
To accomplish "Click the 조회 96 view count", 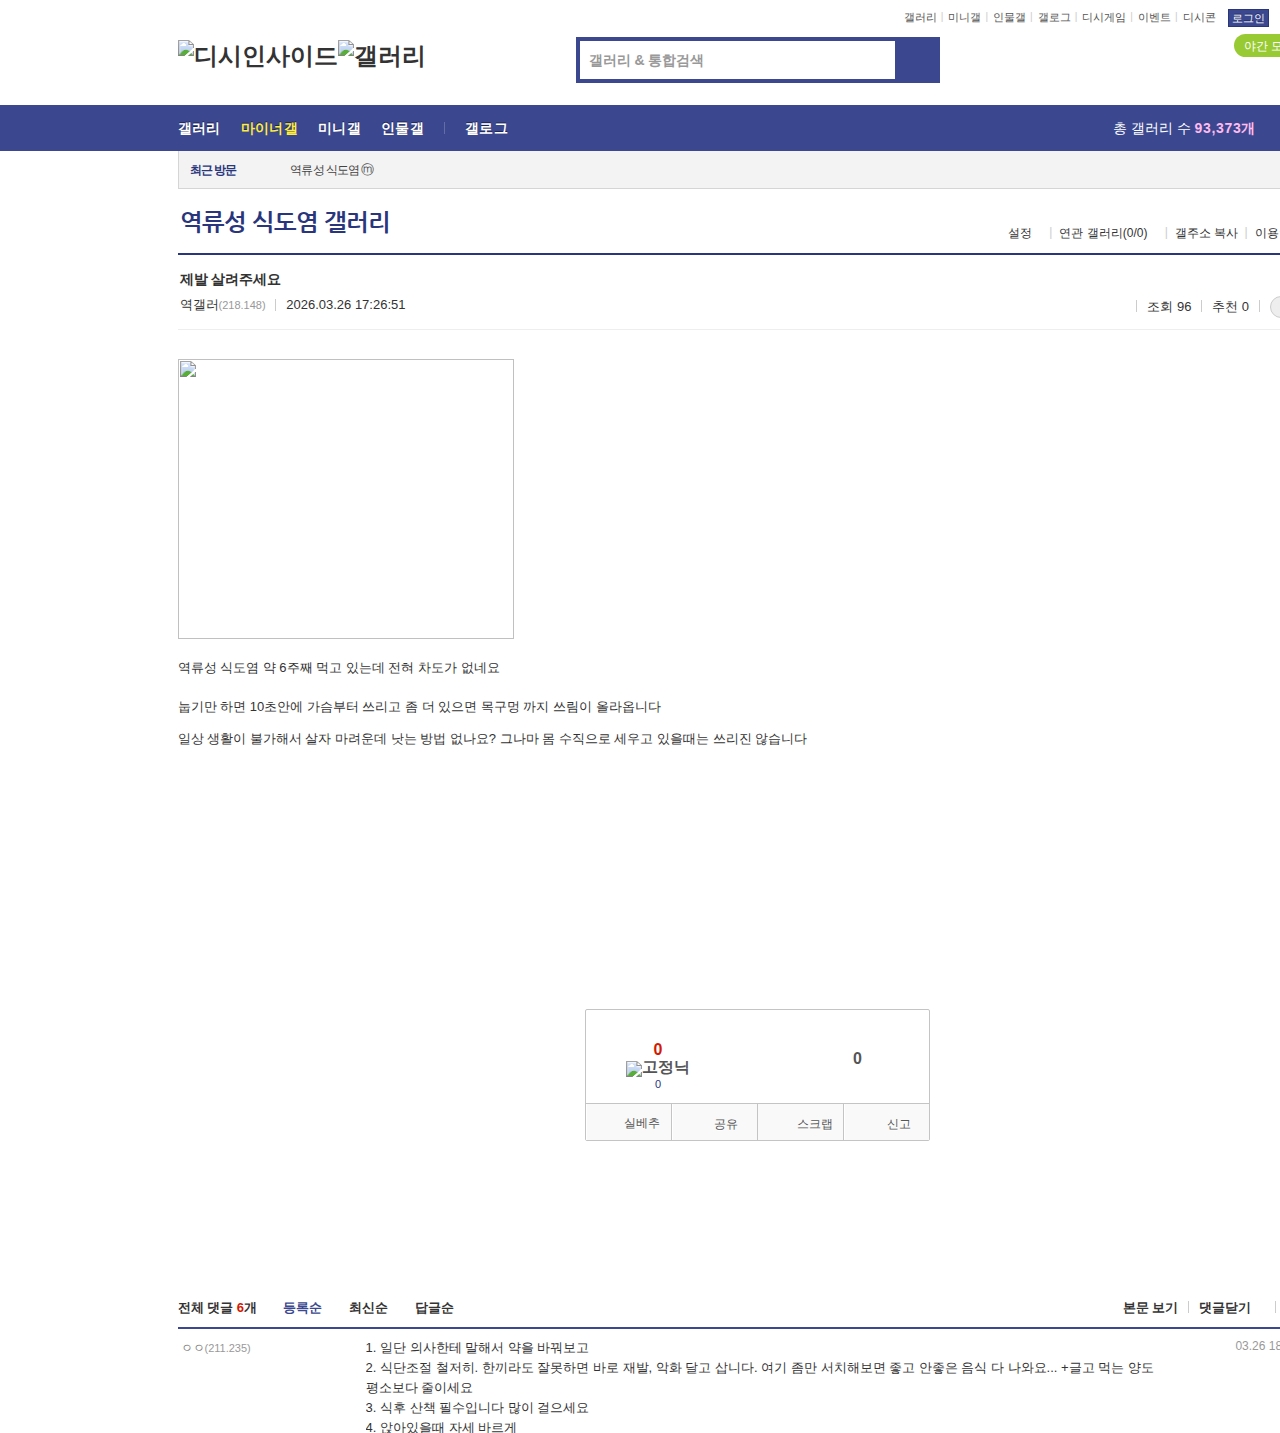I will click(1169, 307).
